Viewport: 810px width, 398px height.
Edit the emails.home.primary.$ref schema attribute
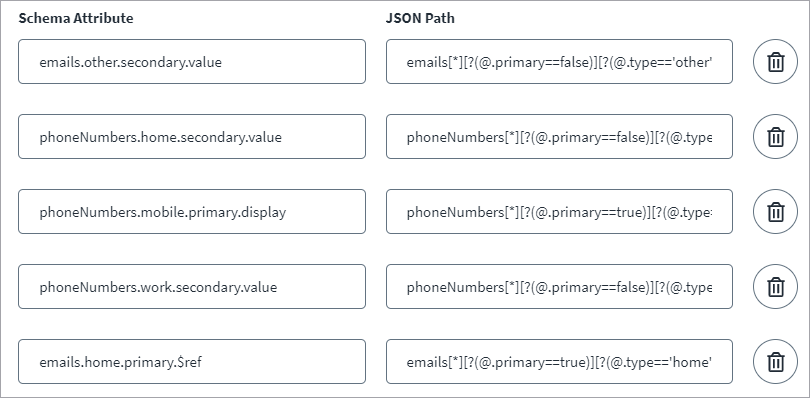click(x=192, y=361)
